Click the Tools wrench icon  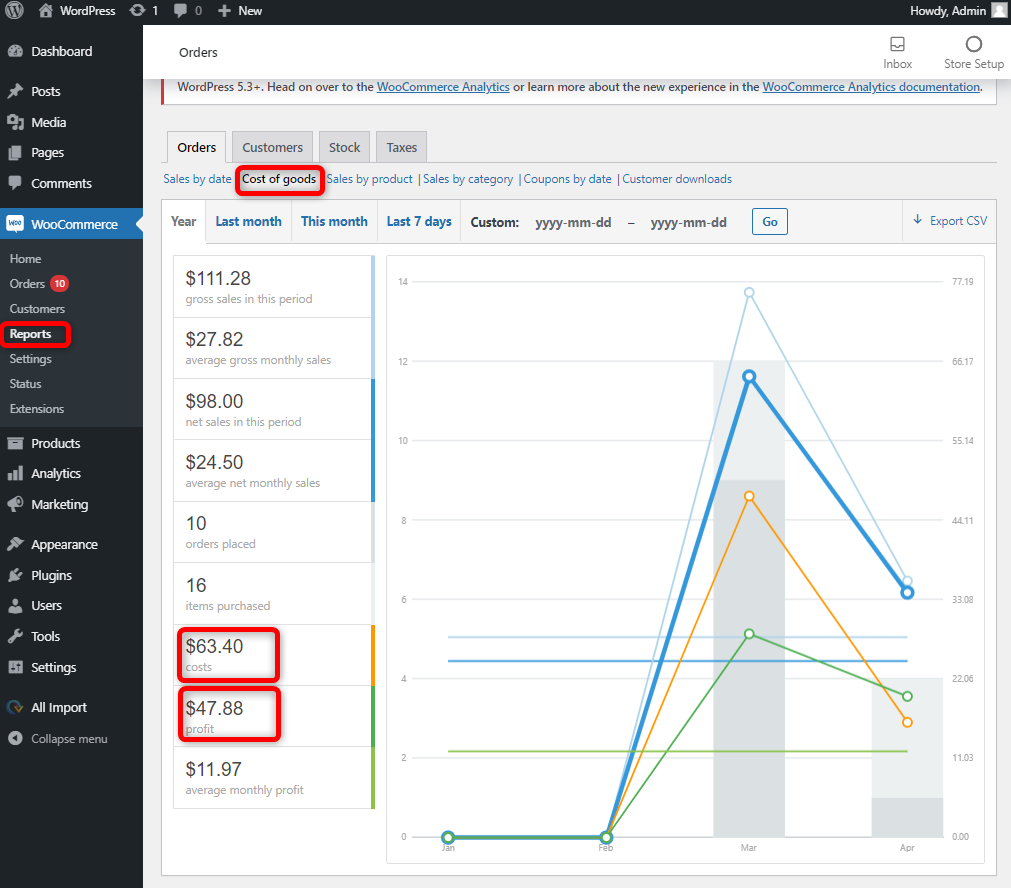pos(15,636)
